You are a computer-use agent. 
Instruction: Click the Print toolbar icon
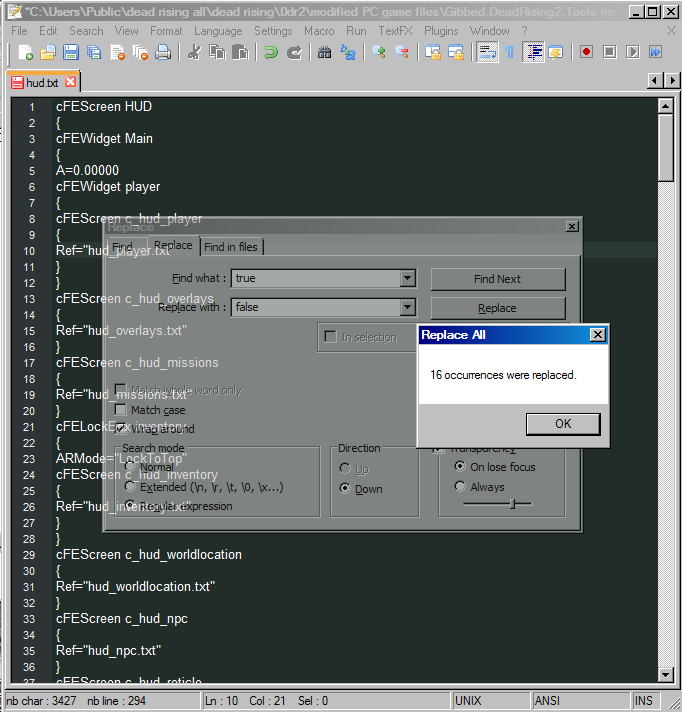tap(163, 52)
